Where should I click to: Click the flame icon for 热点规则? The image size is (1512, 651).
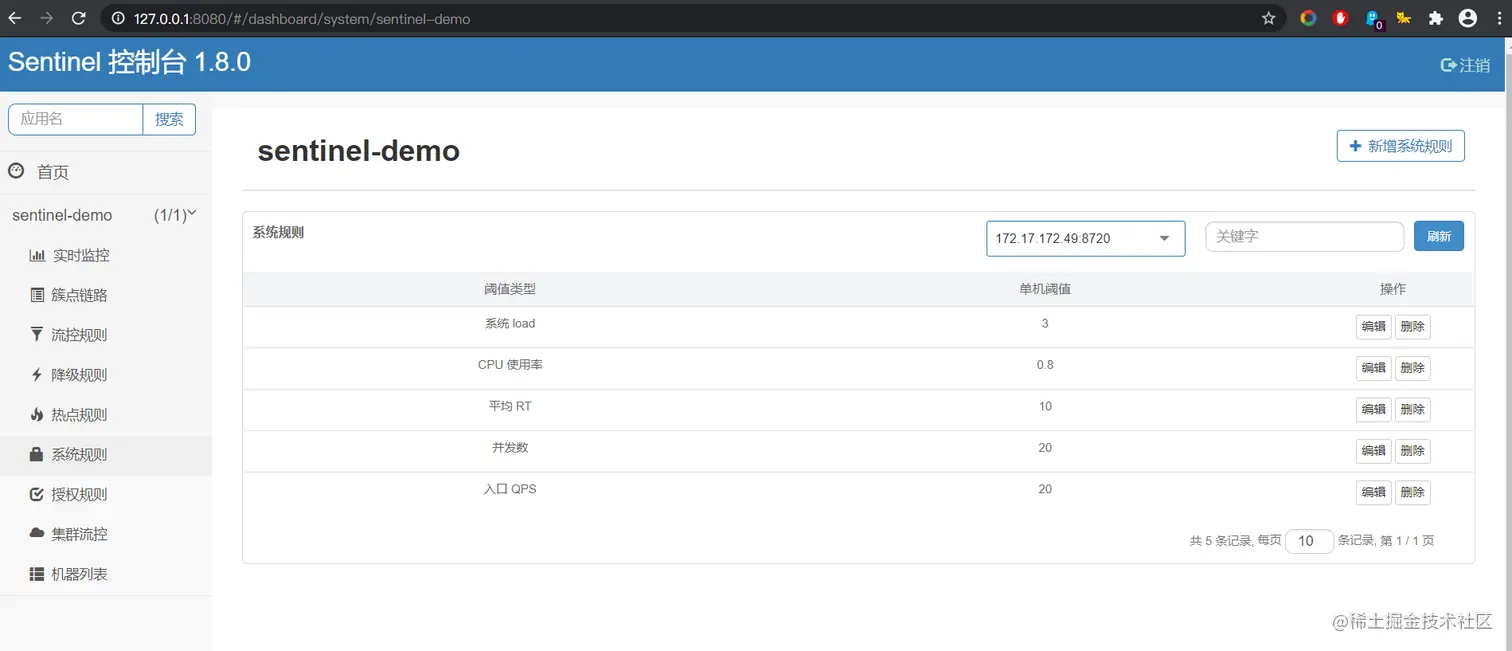point(37,414)
